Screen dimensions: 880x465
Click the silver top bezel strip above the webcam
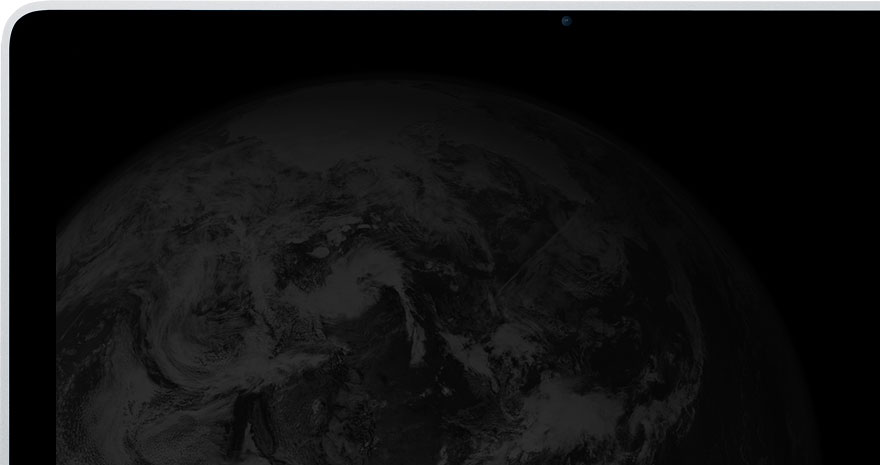567,4
